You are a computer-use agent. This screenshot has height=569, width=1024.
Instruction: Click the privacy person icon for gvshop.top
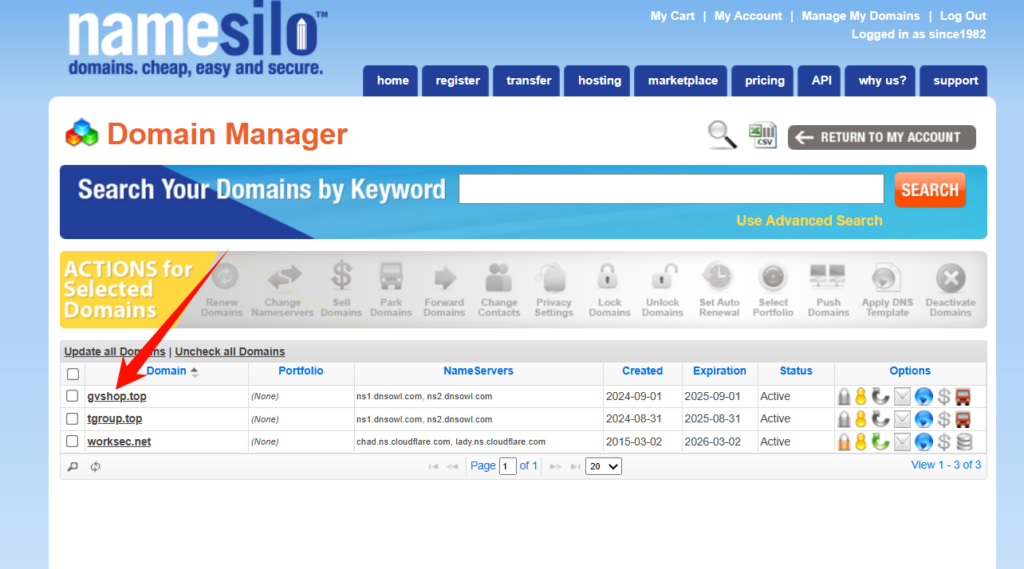pyautogui.click(x=861, y=397)
